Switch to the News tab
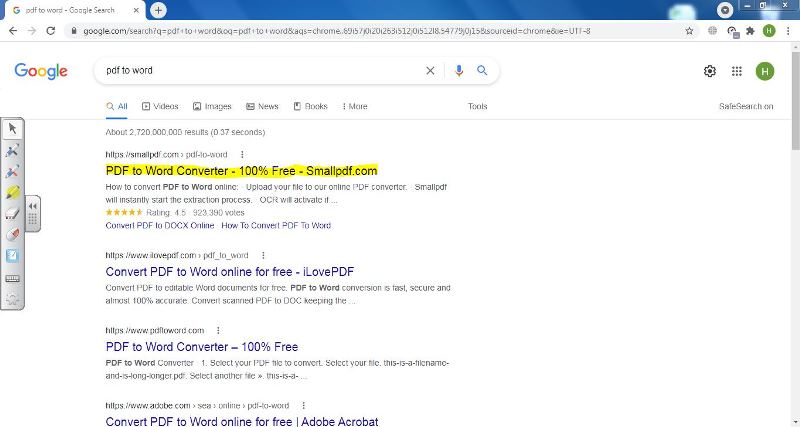Image resolution: width=800 pixels, height=427 pixels. 262,107
